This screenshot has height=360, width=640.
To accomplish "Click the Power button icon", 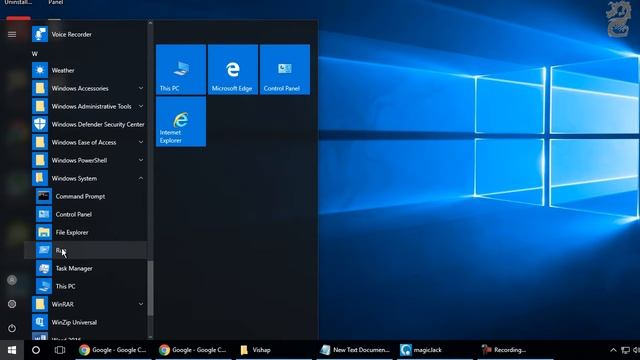I will pyautogui.click(x=12, y=328).
